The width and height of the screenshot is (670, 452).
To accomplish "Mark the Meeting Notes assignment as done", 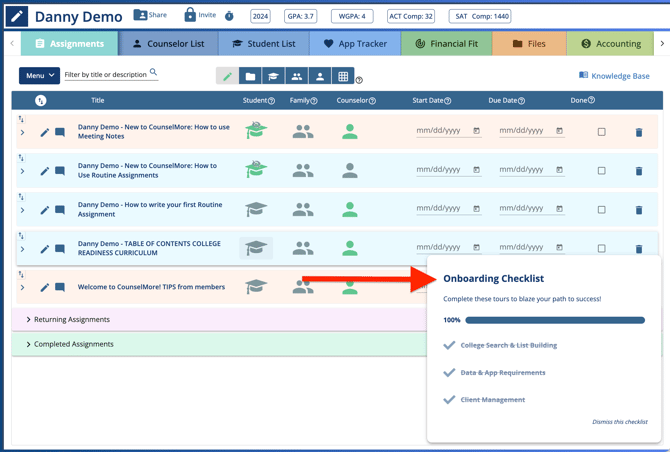I will (601, 132).
